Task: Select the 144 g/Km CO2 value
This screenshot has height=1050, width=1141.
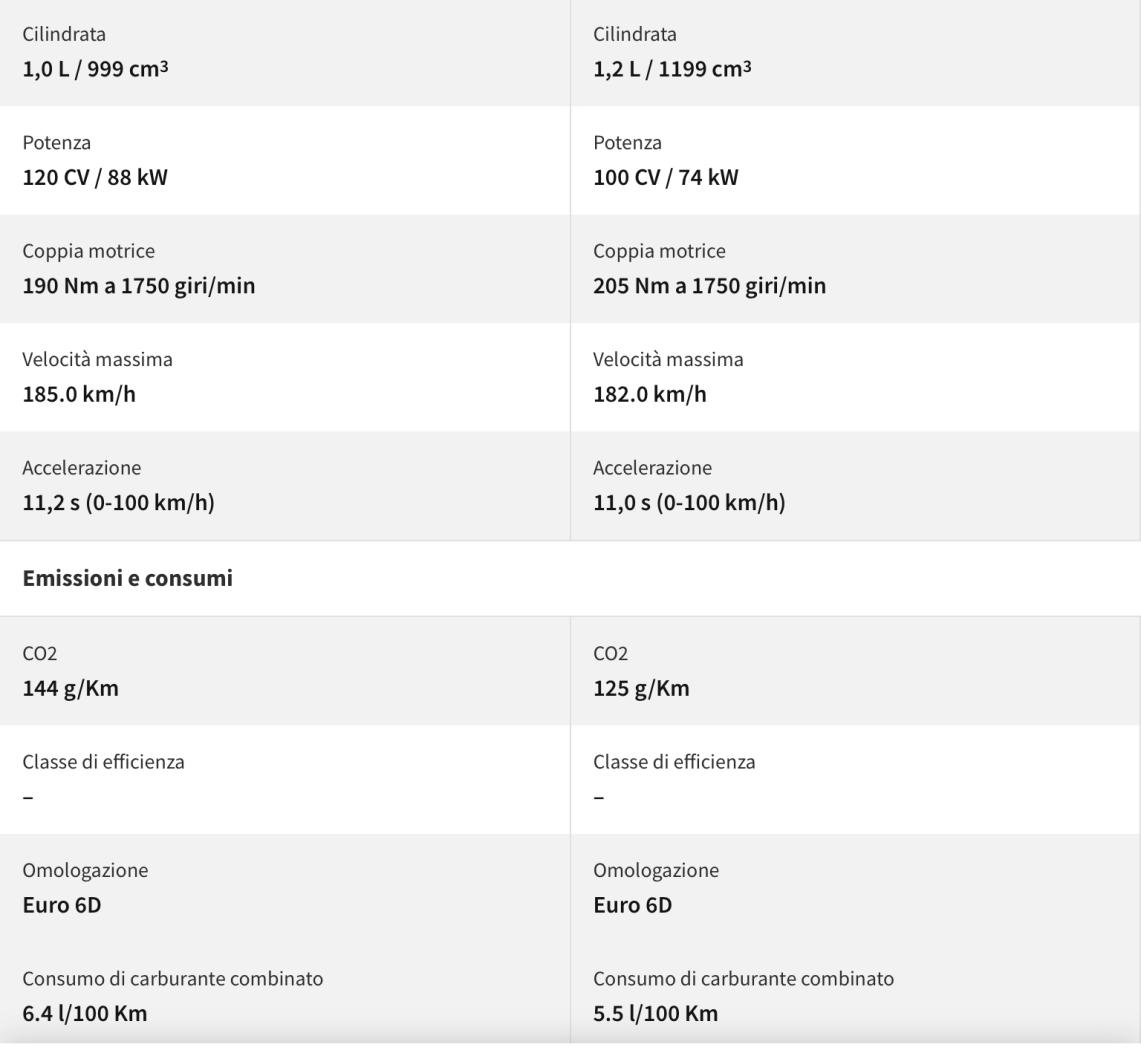Action: [x=71, y=688]
